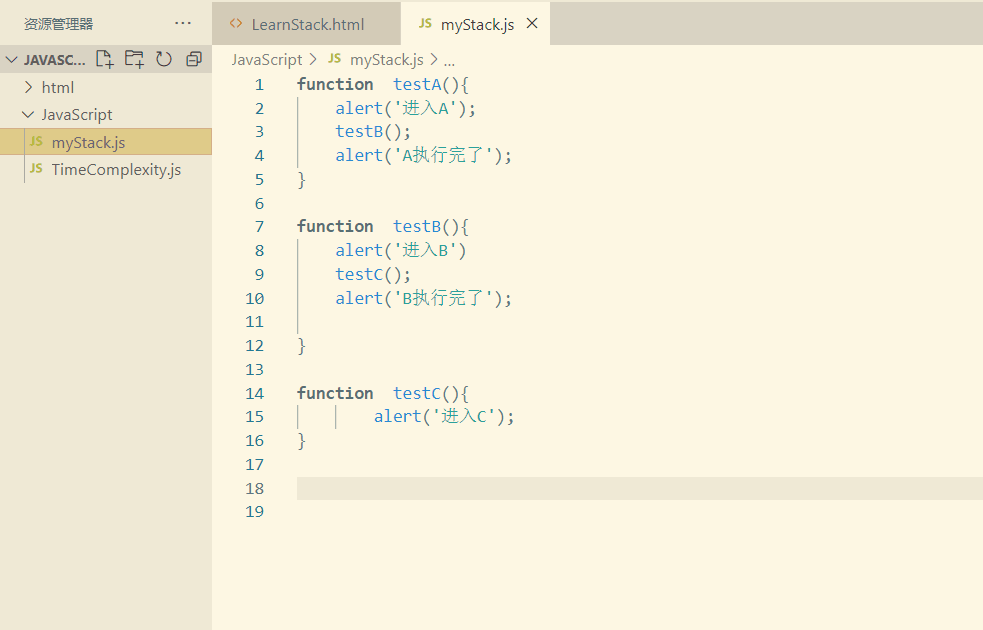Place cursor on highlighted empty line 18
The width and height of the screenshot is (983, 630).
640,488
